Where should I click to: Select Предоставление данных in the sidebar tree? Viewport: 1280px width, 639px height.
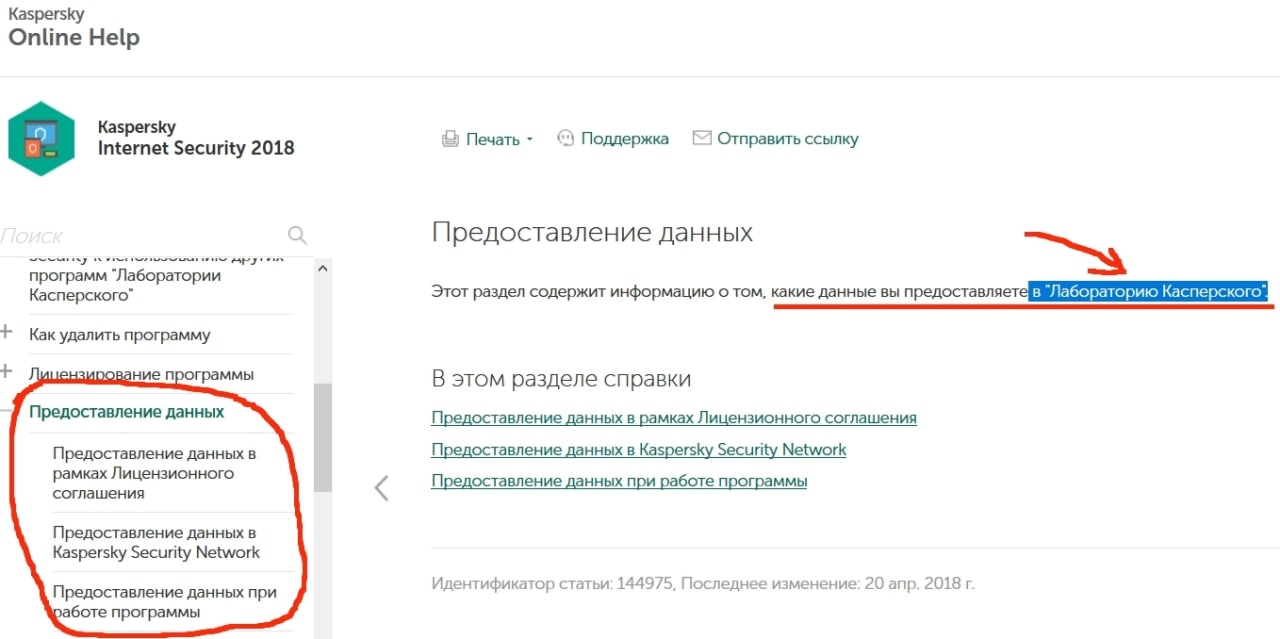pyautogui.click(x=126, y=411)
